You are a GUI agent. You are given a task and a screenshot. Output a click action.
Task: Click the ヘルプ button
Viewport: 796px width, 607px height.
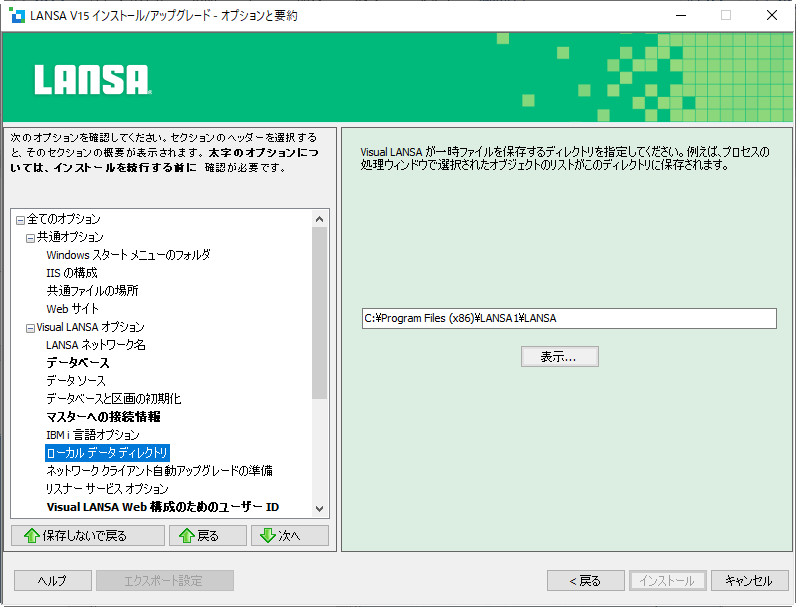coord(53,581)
